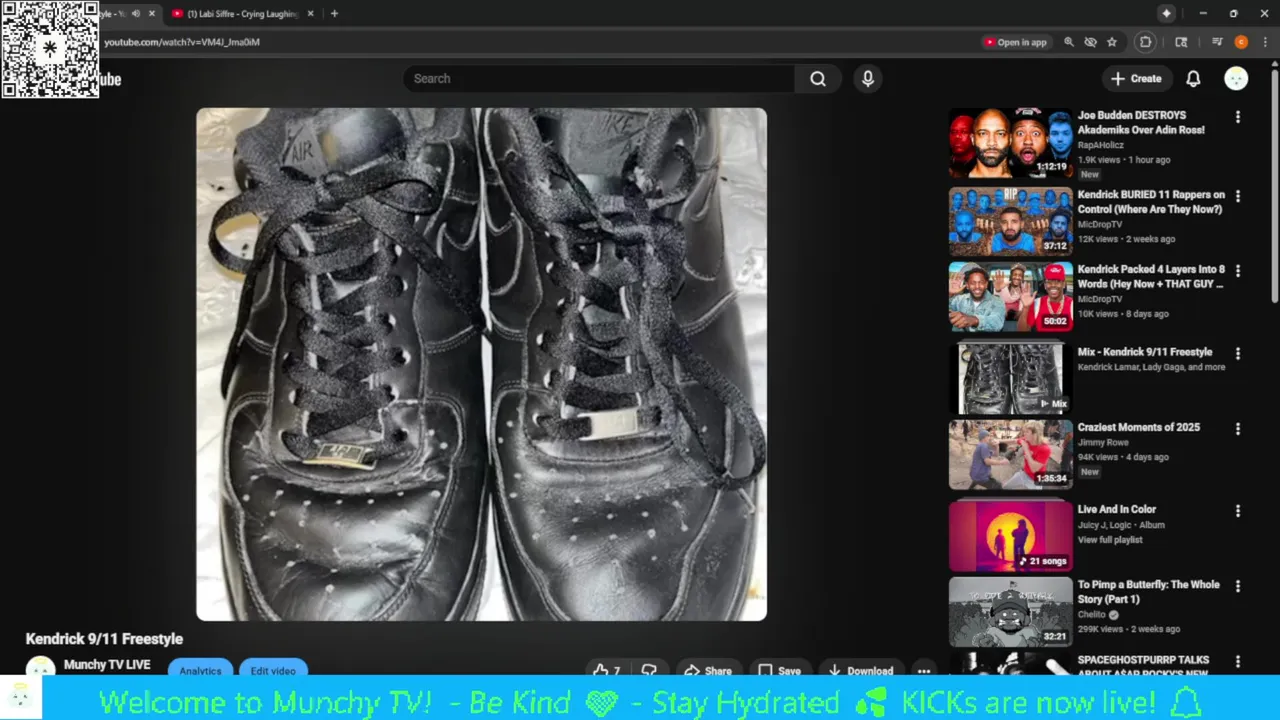Click the zoom magnifier icon in address bar

(x=1069, y=42)
